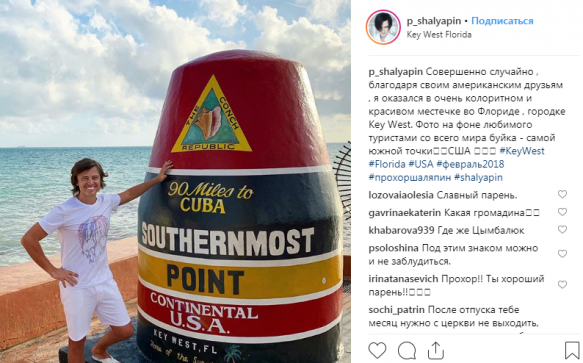Open the #Florida hashtag
The image size is (583, 363).
point(387,164)
